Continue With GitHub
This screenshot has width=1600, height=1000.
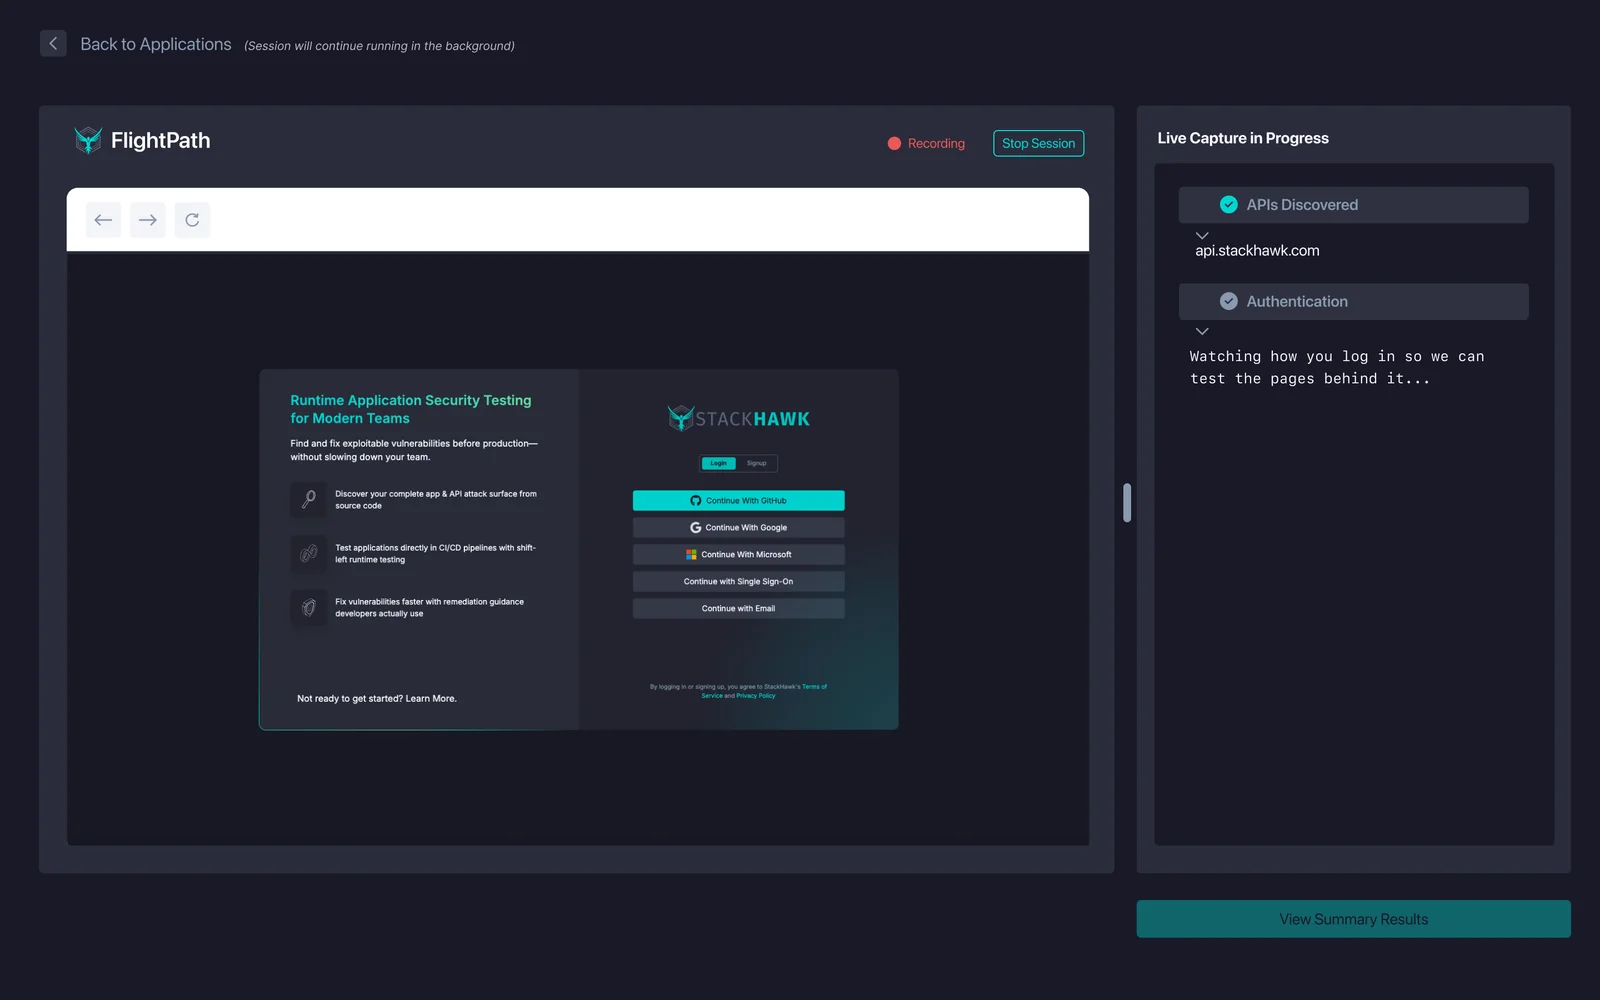click(738, 500)
